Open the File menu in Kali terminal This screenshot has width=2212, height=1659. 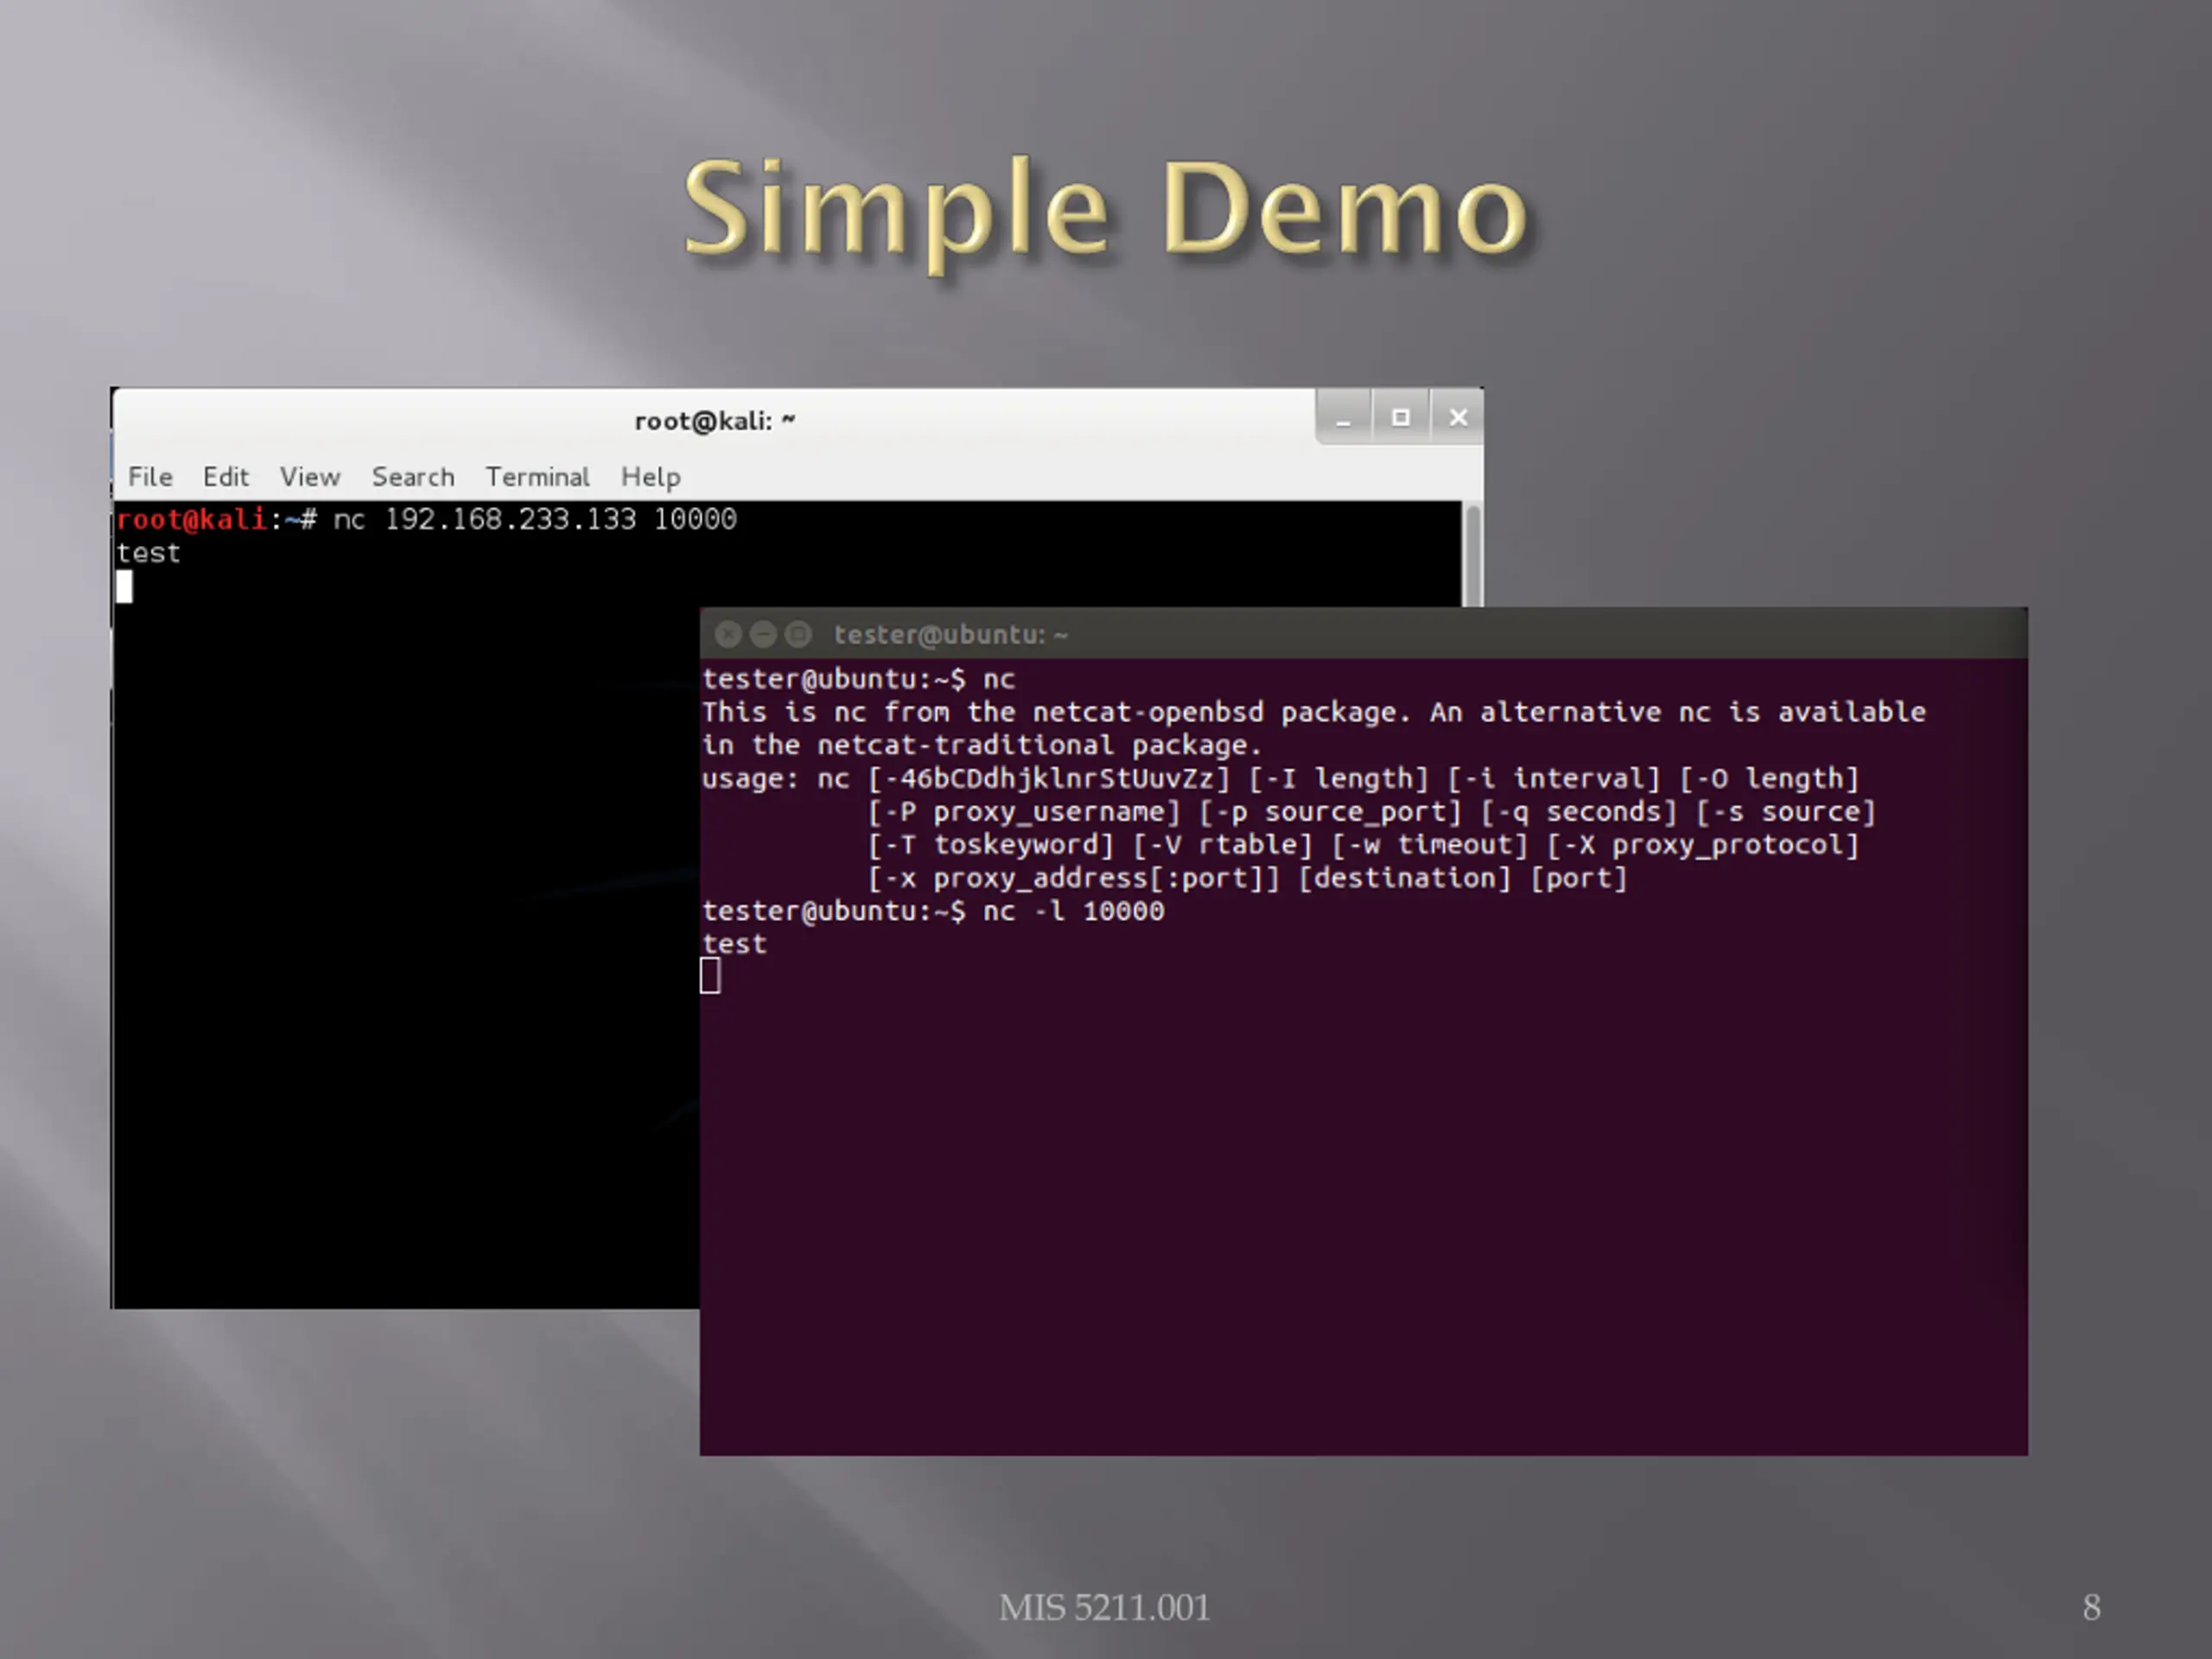(150, 477)
